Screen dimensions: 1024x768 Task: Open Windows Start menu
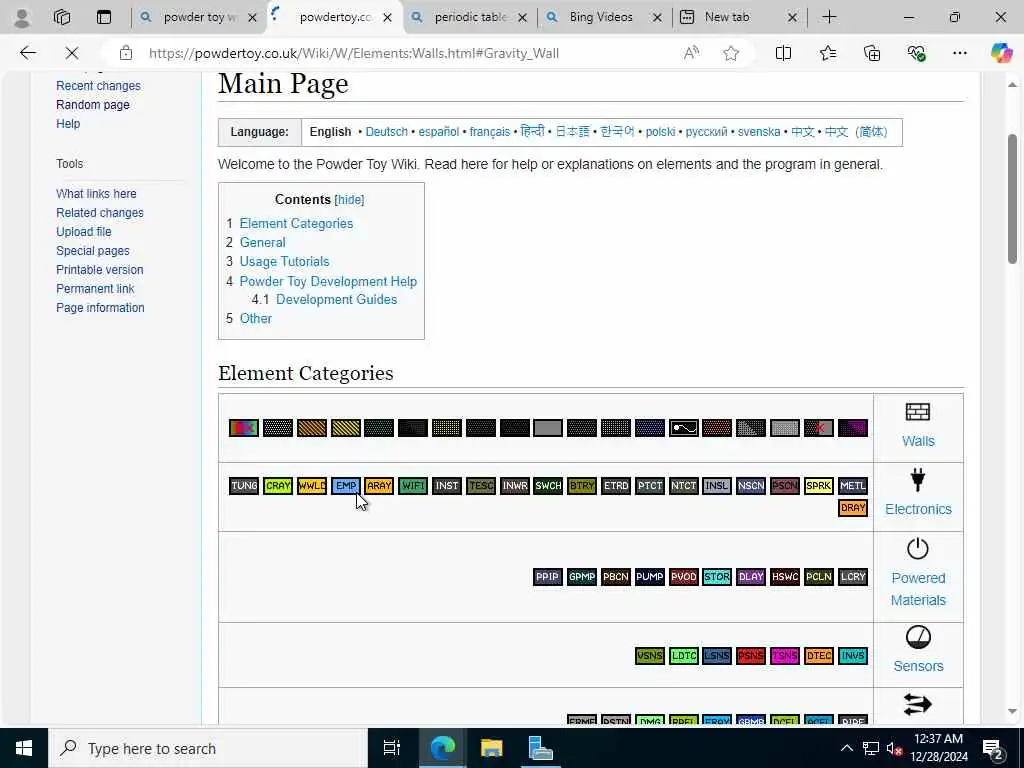[x=24, y=748]
